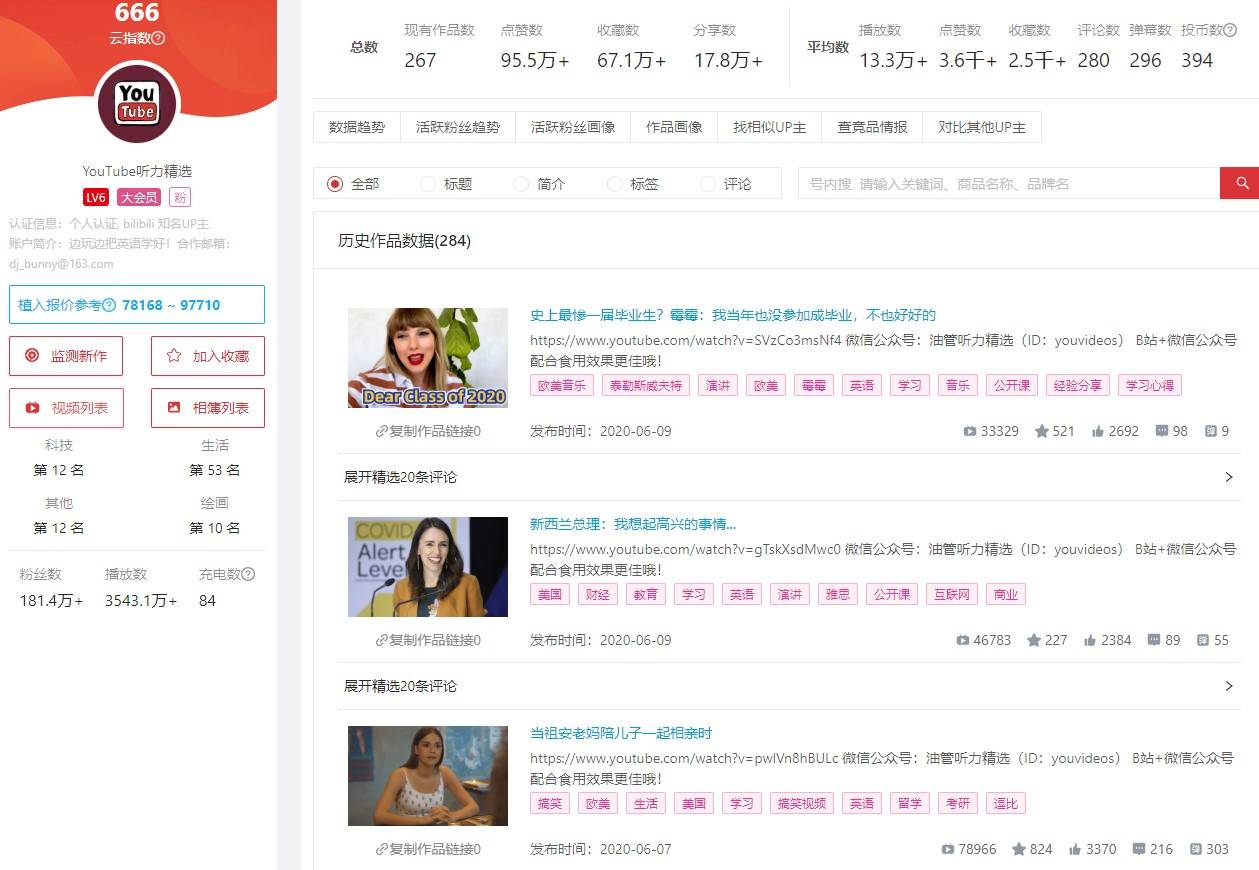1259x870 pixels.
Task: Click the help icon beside 充电数
Action: pyautogui.click(x=248, y=574)
